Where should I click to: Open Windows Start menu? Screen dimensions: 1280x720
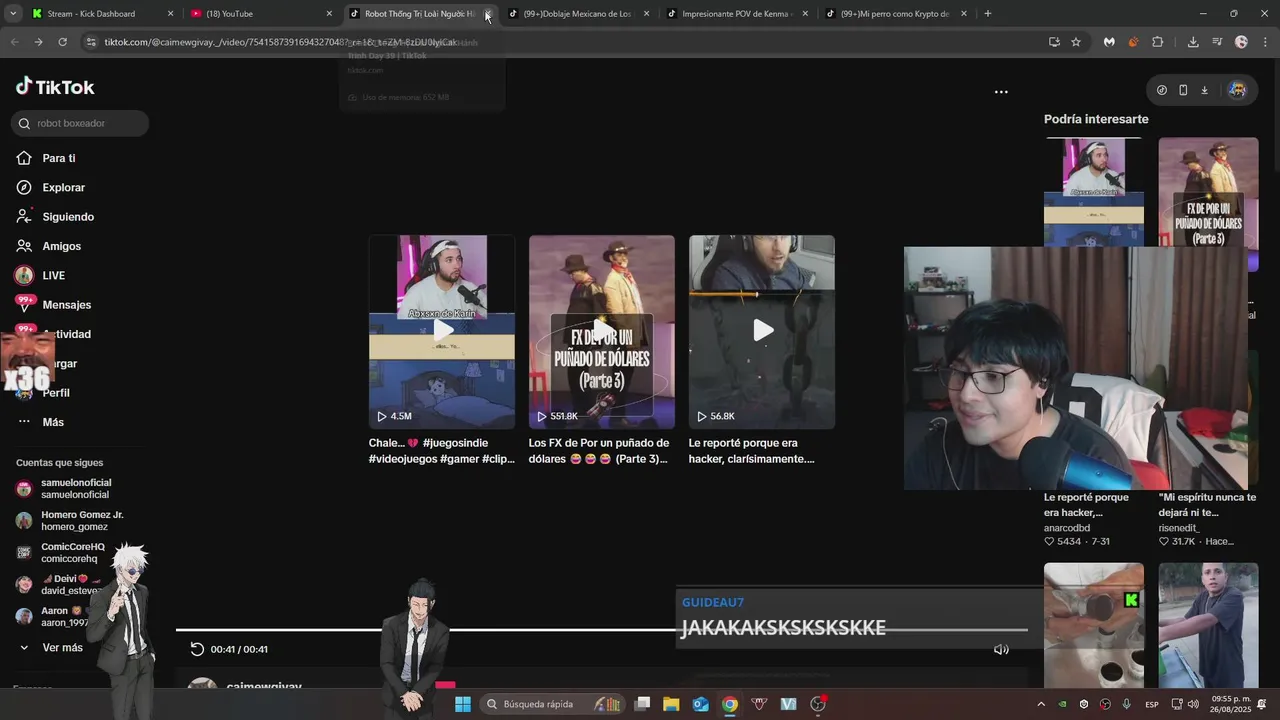click(463, 704)
